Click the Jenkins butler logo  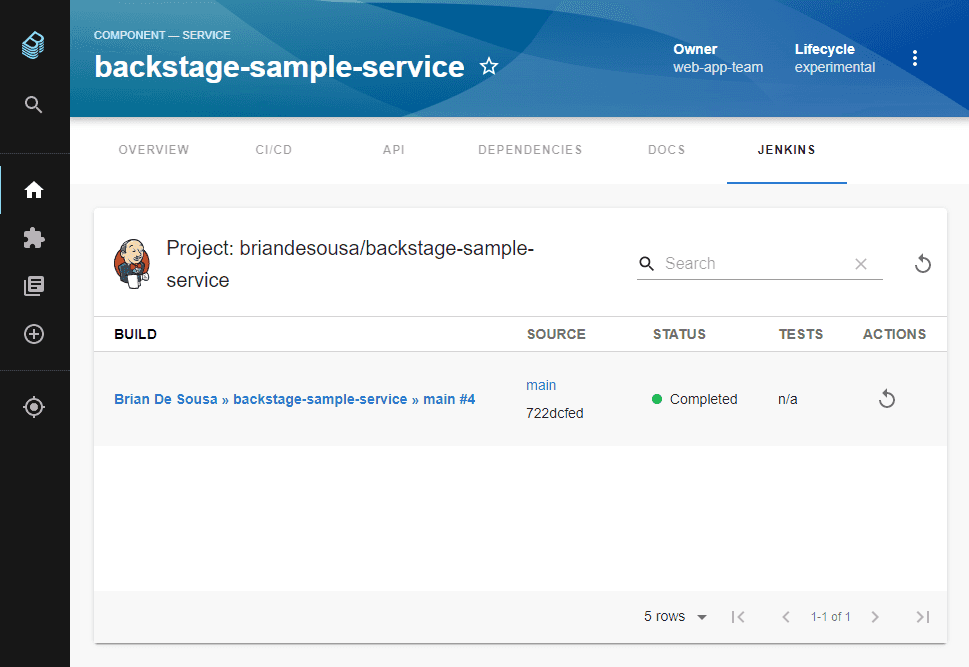(132, 264)
